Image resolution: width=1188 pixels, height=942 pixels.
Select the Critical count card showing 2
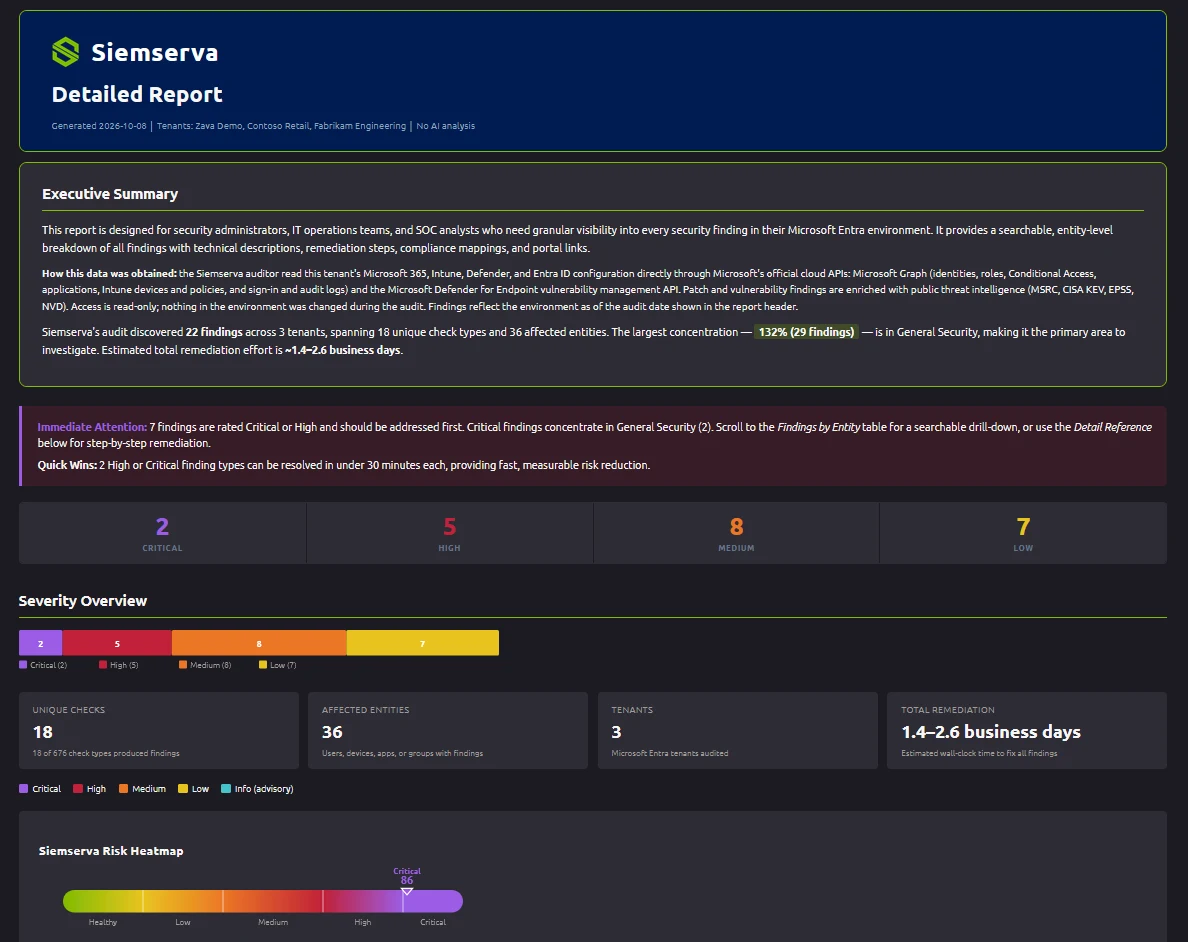point(162,533)
